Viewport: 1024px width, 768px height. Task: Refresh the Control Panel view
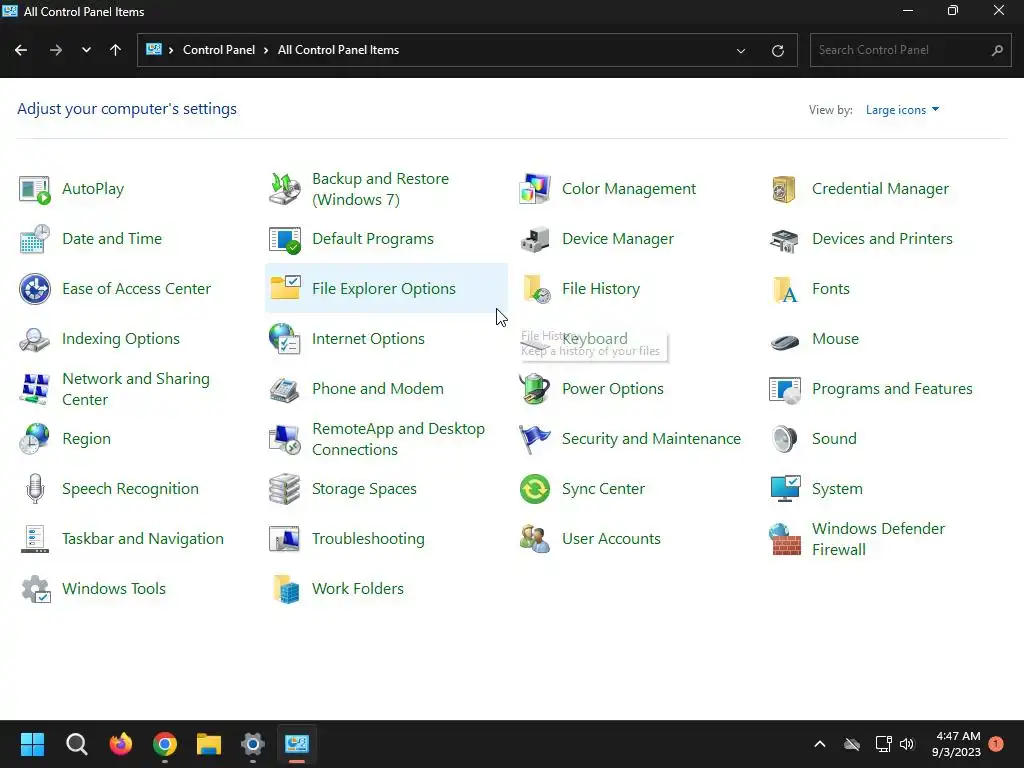point(777,50)
